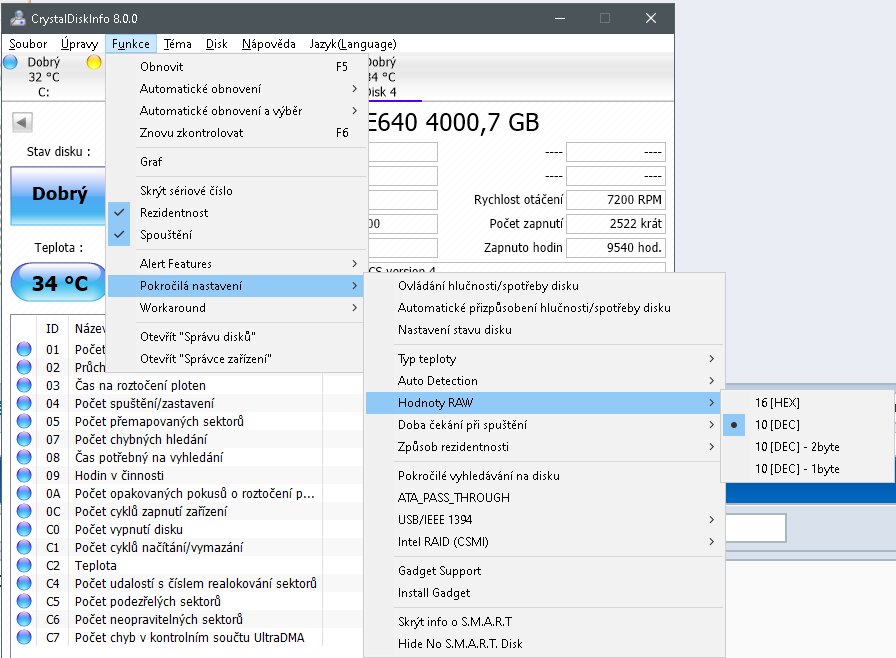Click the 34 °C temperature button
This screenshot has height=658, width=896.
(x=59, y=282)
